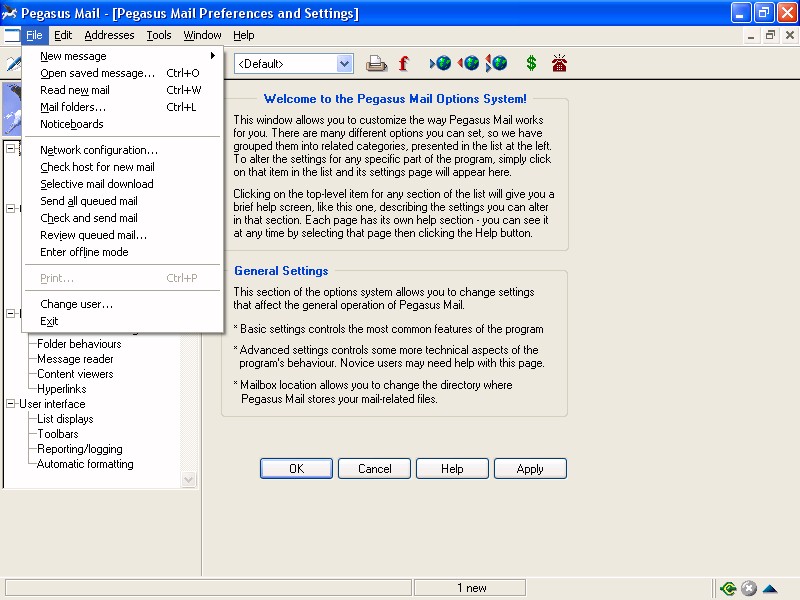
Task: Click the red ringing telephone icon
Action: coord(559,63)
